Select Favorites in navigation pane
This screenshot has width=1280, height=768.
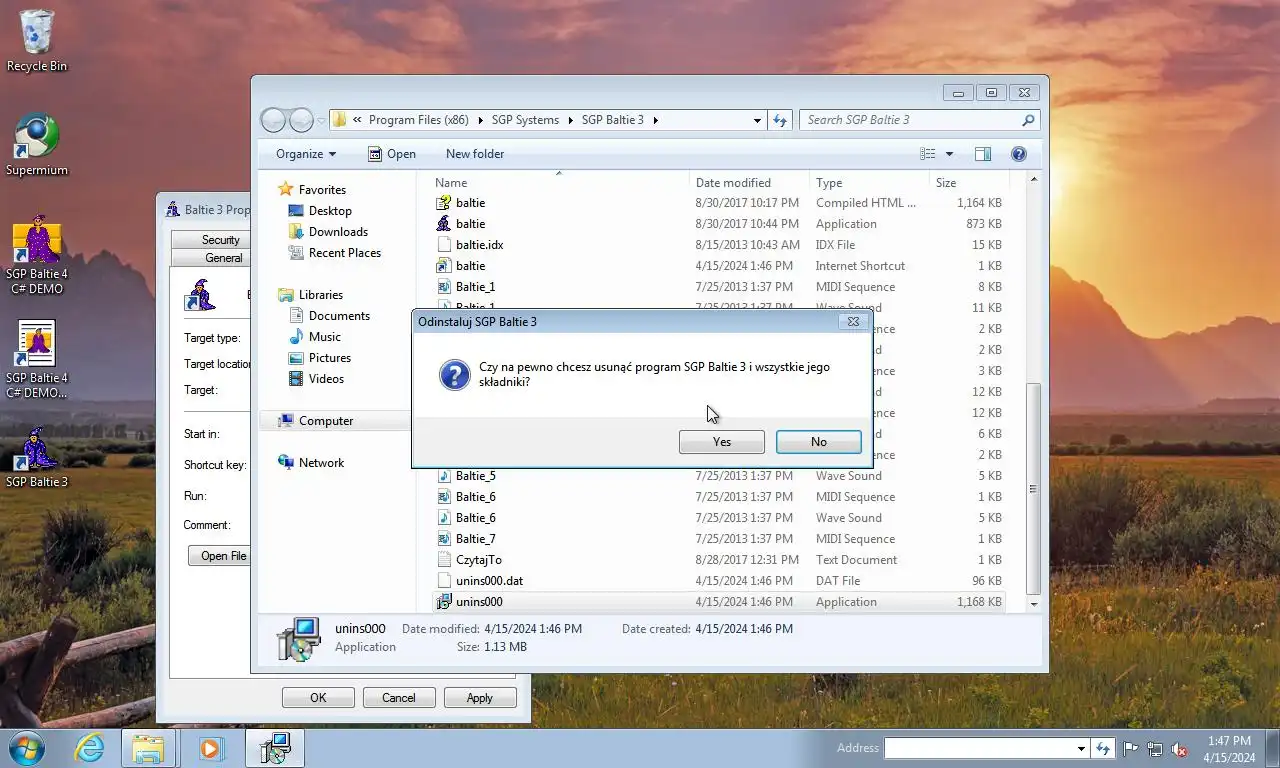click(x=322, y=190)
